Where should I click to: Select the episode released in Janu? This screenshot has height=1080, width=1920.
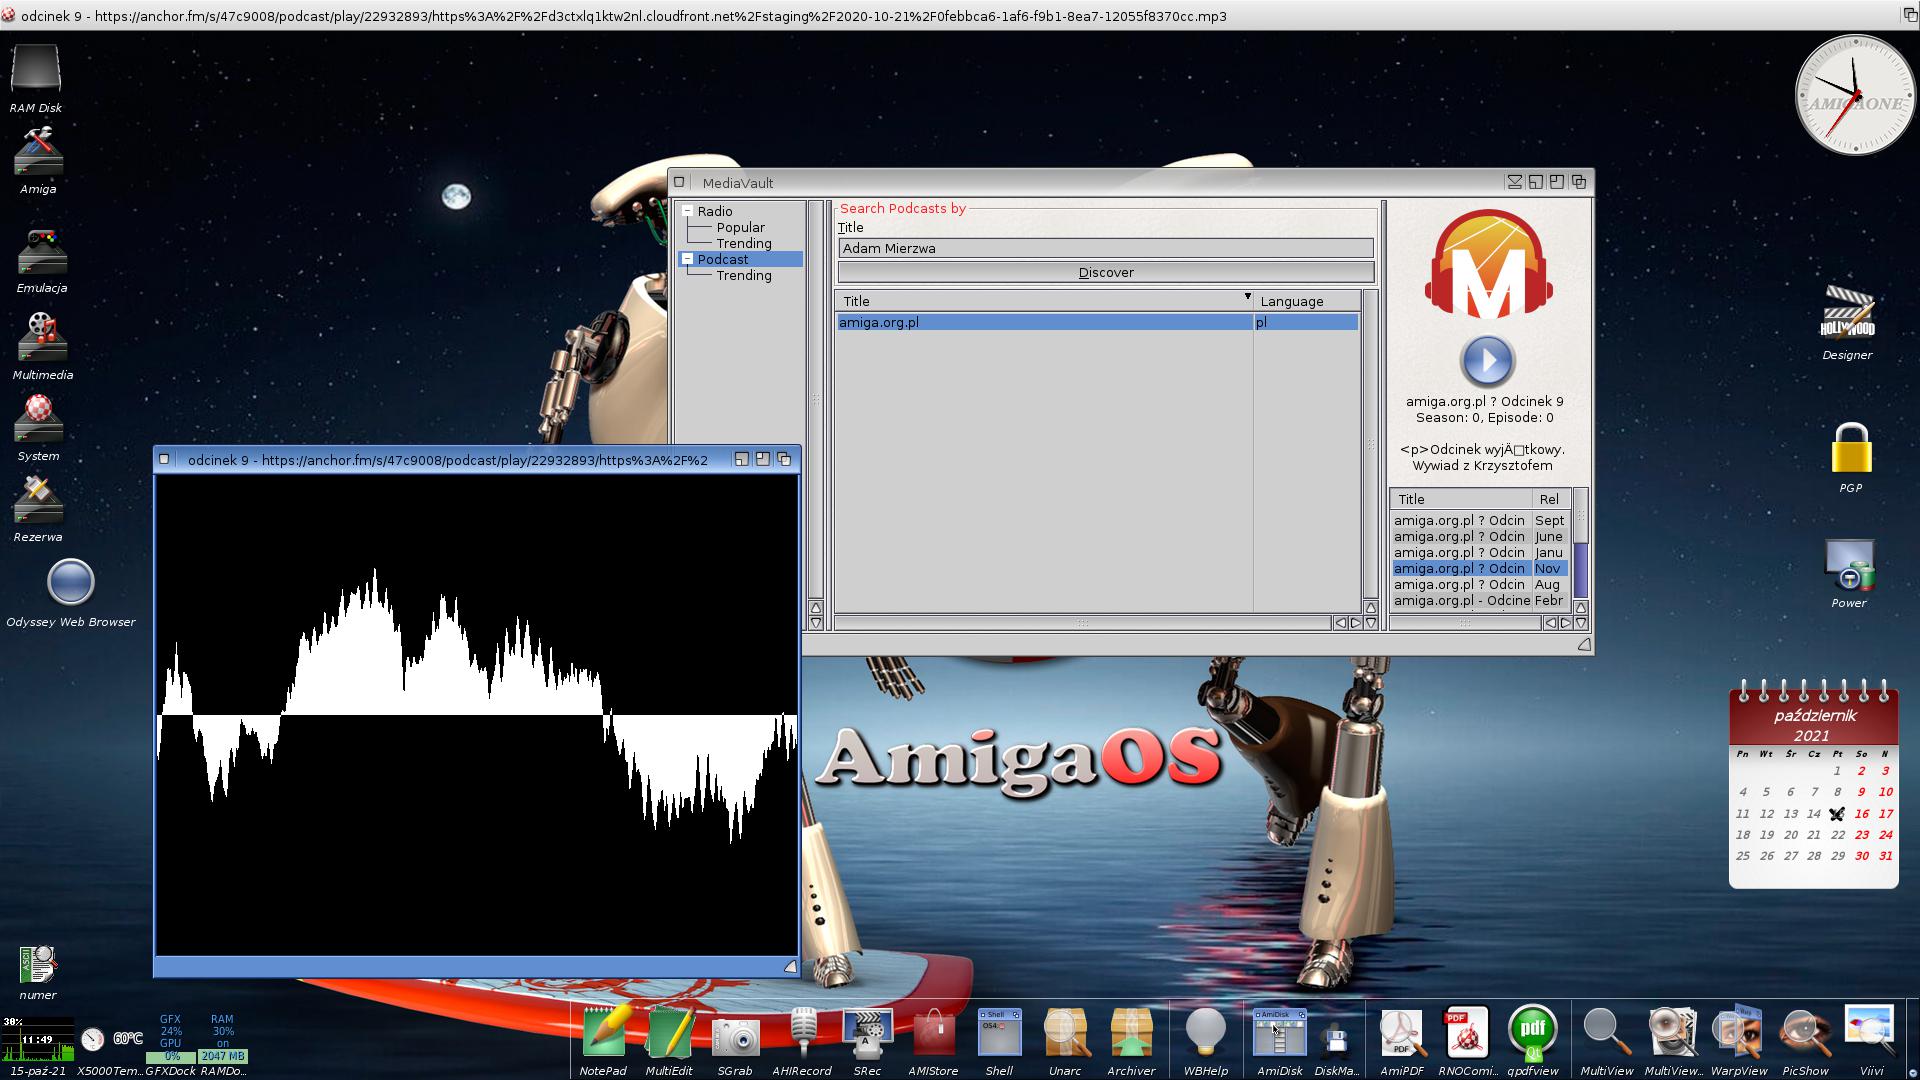tap(1480, 552)
